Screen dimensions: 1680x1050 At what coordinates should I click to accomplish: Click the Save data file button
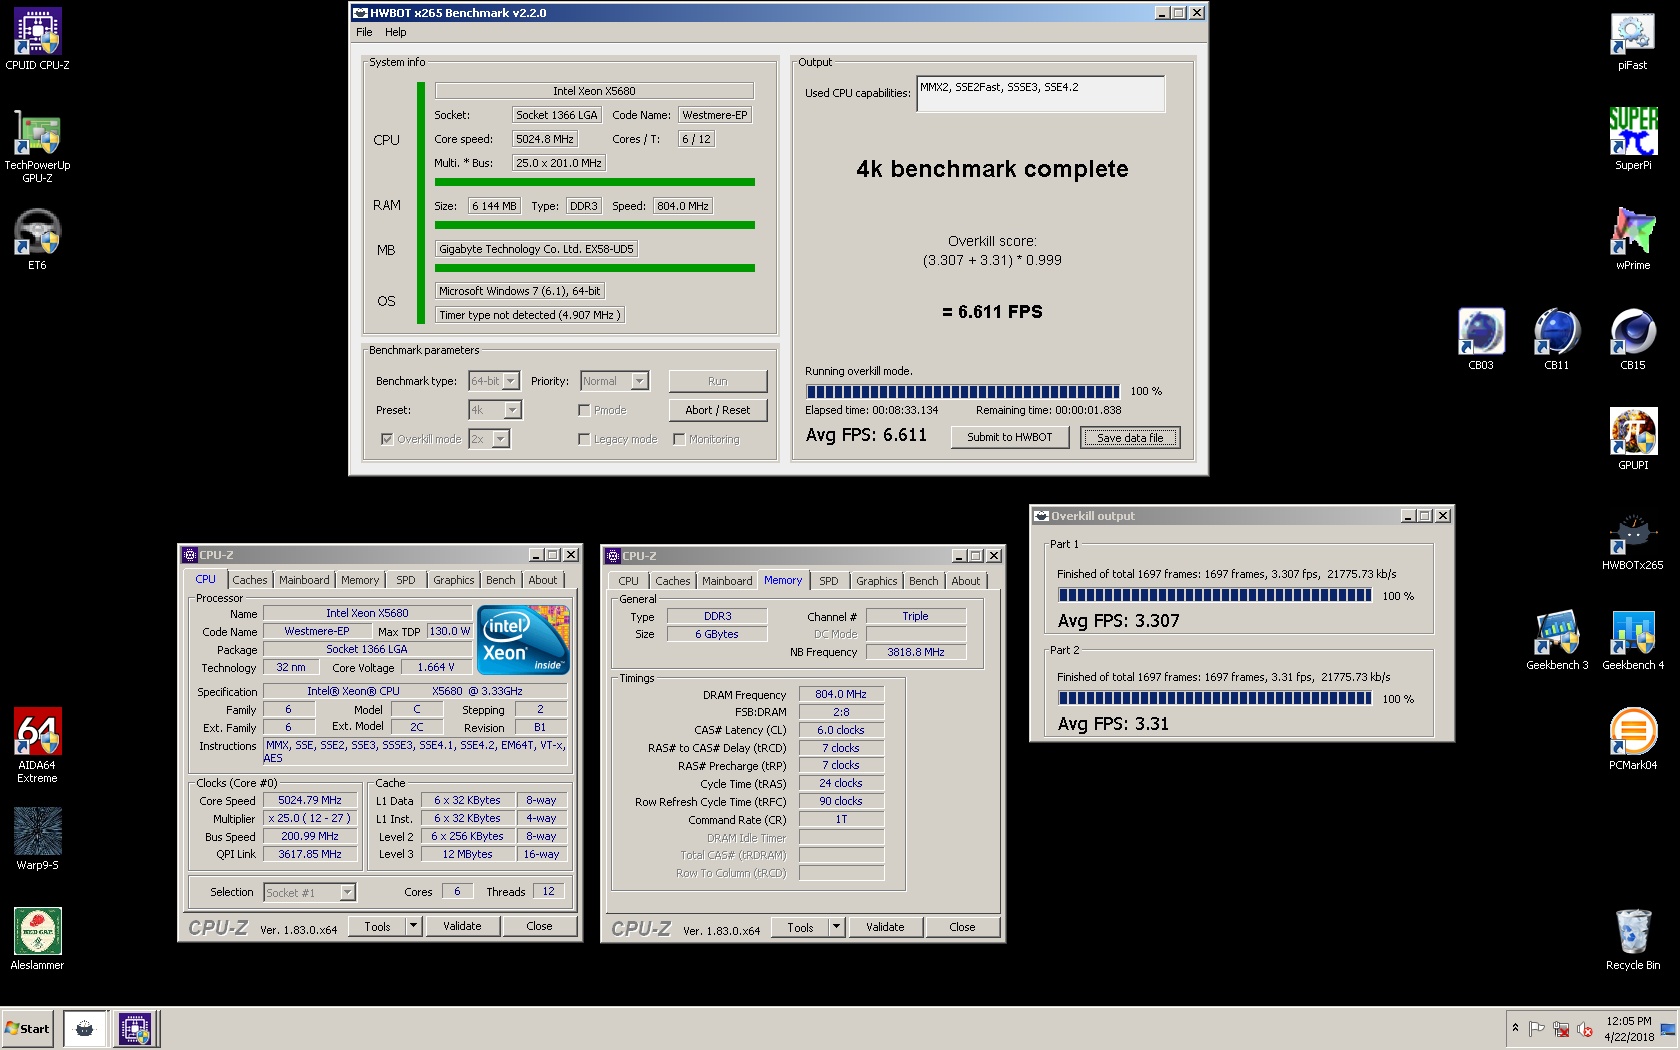[1130, 437]
